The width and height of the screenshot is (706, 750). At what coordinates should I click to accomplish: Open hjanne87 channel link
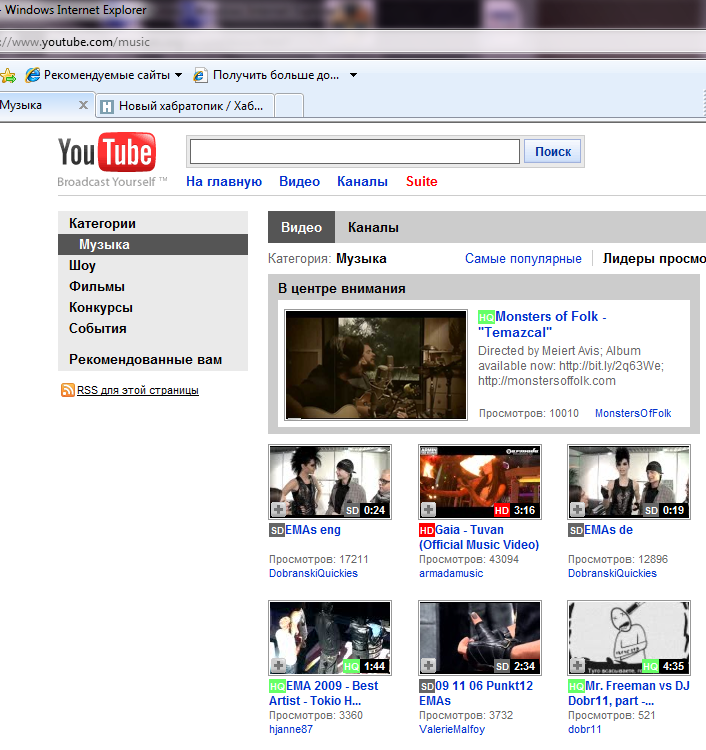(291, 729)
